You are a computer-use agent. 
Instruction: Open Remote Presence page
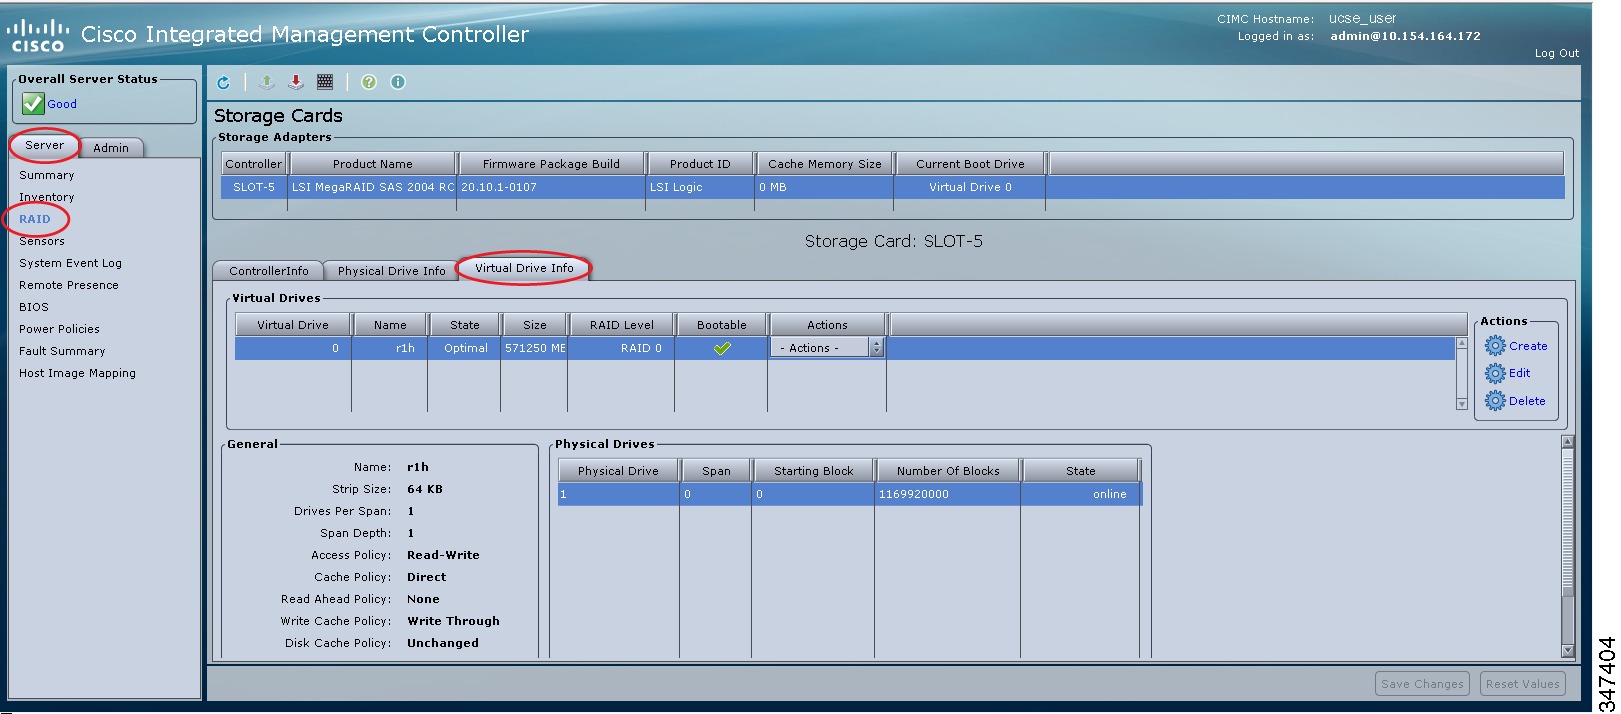69,285
